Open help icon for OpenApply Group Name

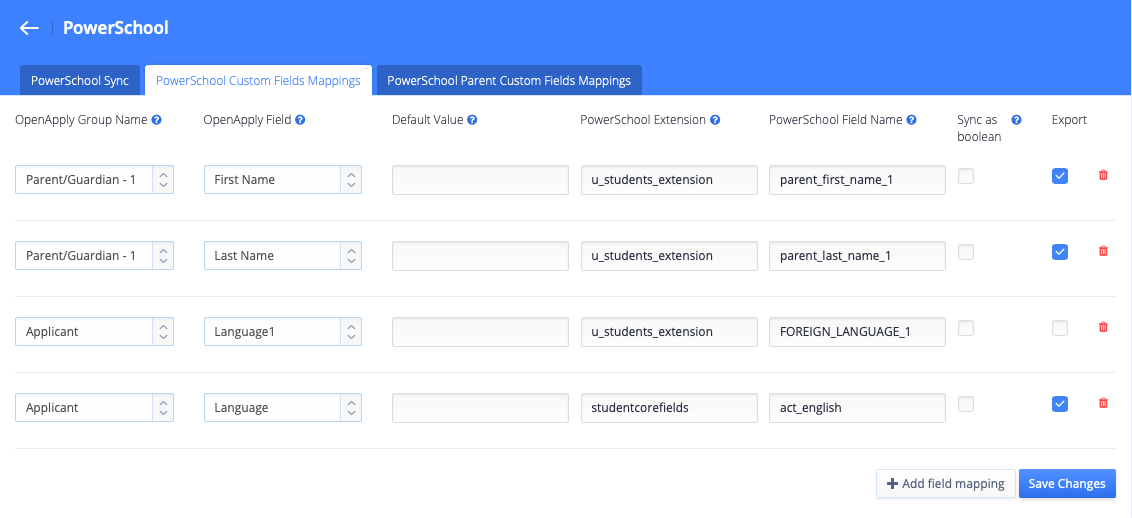tap(157, 120)
